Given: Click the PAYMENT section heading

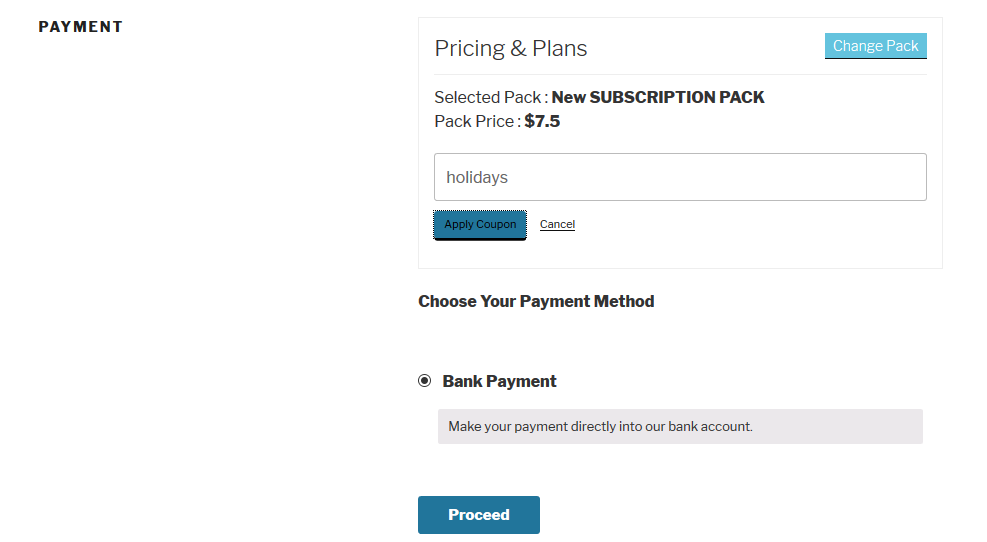Looking at the screenshot, I should [x=80, y=27].
